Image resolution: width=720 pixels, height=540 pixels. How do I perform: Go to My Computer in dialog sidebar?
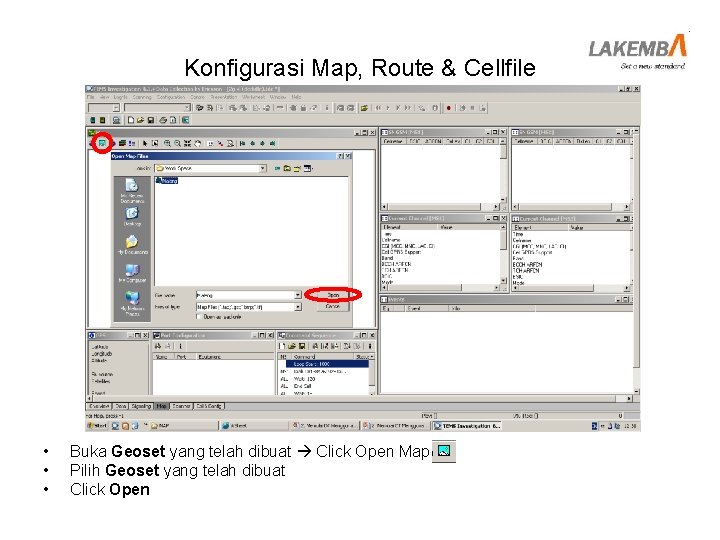[x=132, y=273]
